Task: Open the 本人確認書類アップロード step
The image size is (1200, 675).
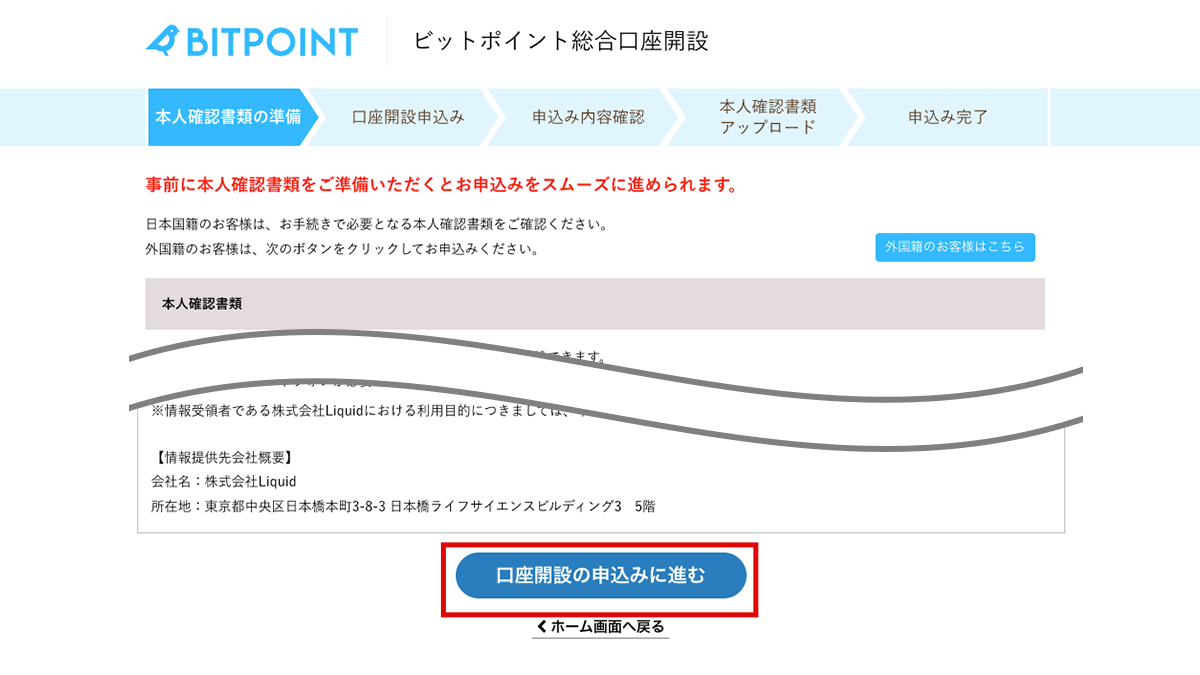Action: (x=768, y=117)
